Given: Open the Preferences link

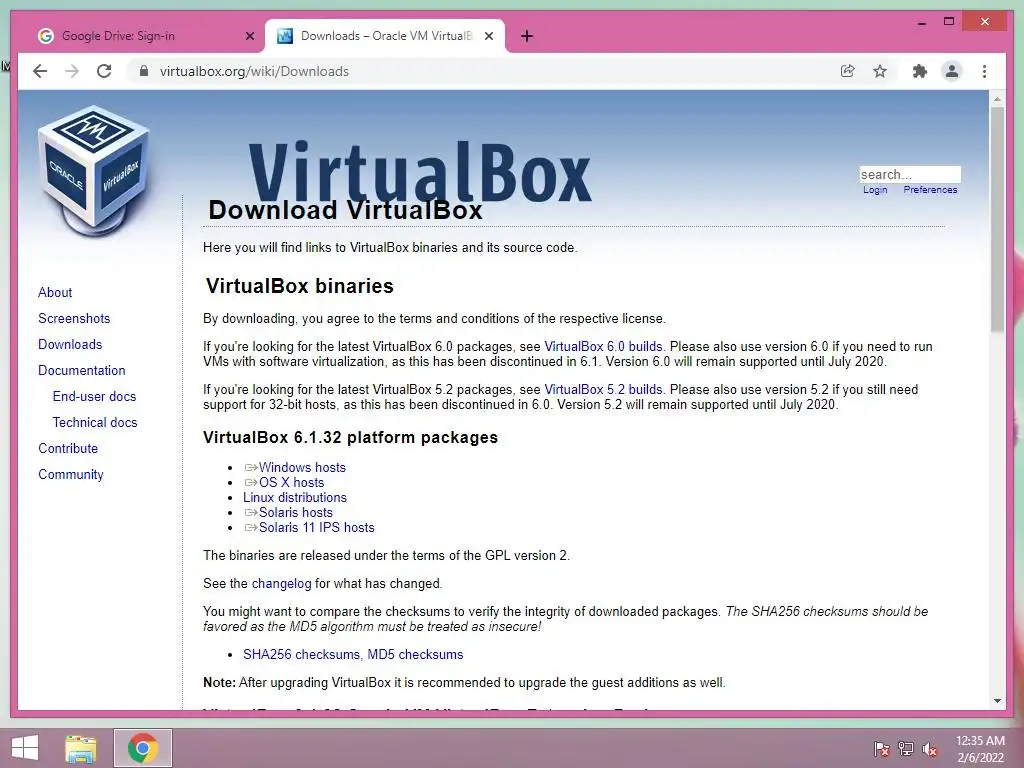Looking at the screenshot, I should 930,190.
